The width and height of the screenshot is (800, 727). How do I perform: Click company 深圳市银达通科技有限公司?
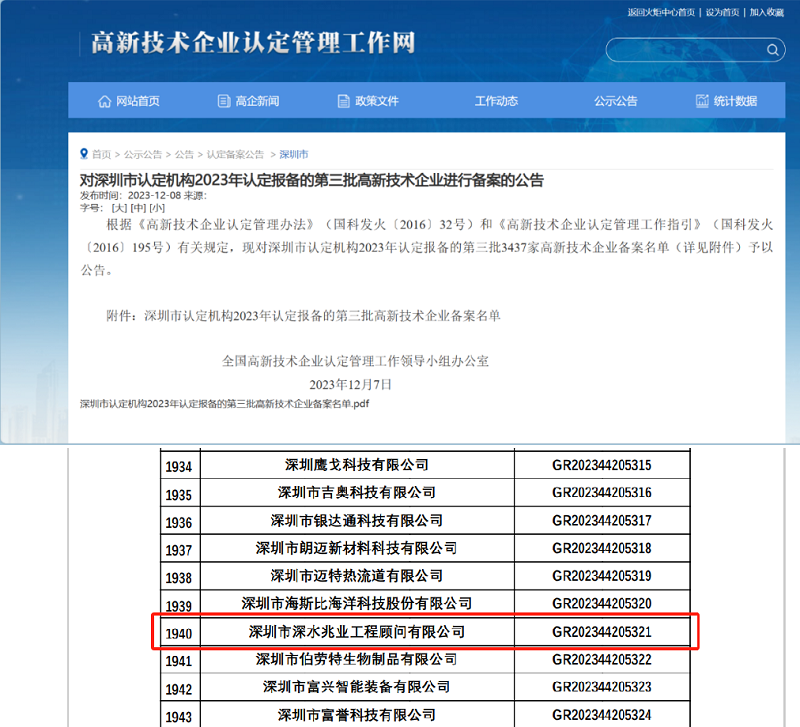point(357,520)
